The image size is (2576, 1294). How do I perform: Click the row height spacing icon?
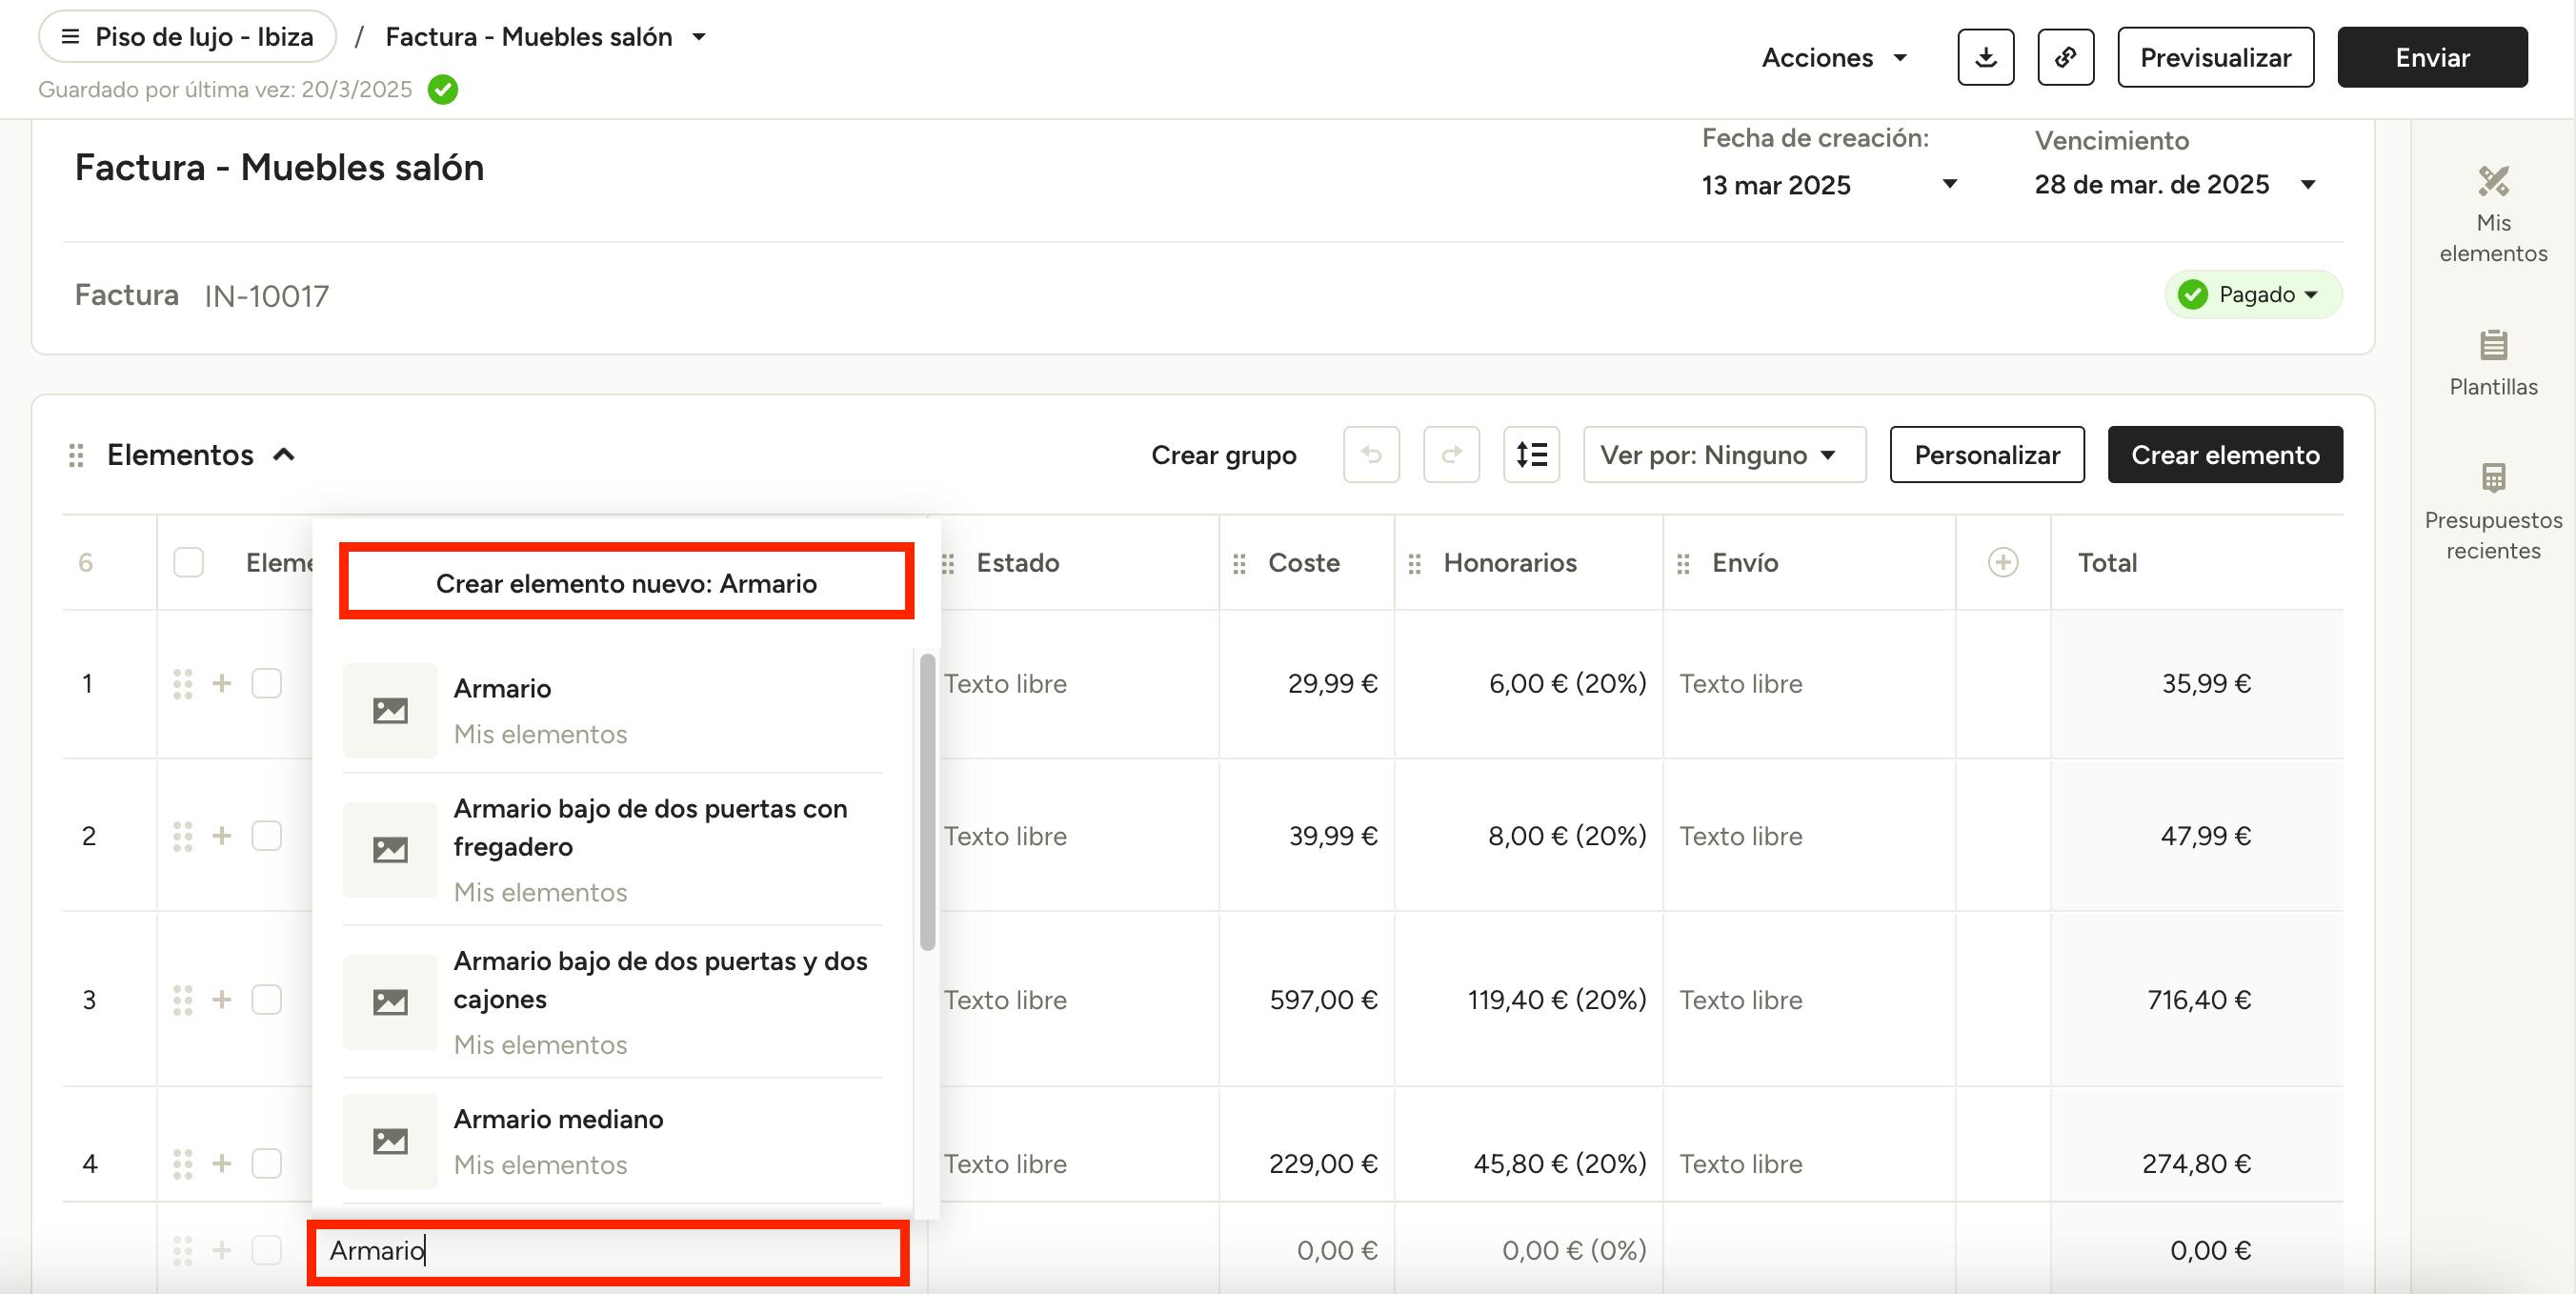click(1530, 455)
